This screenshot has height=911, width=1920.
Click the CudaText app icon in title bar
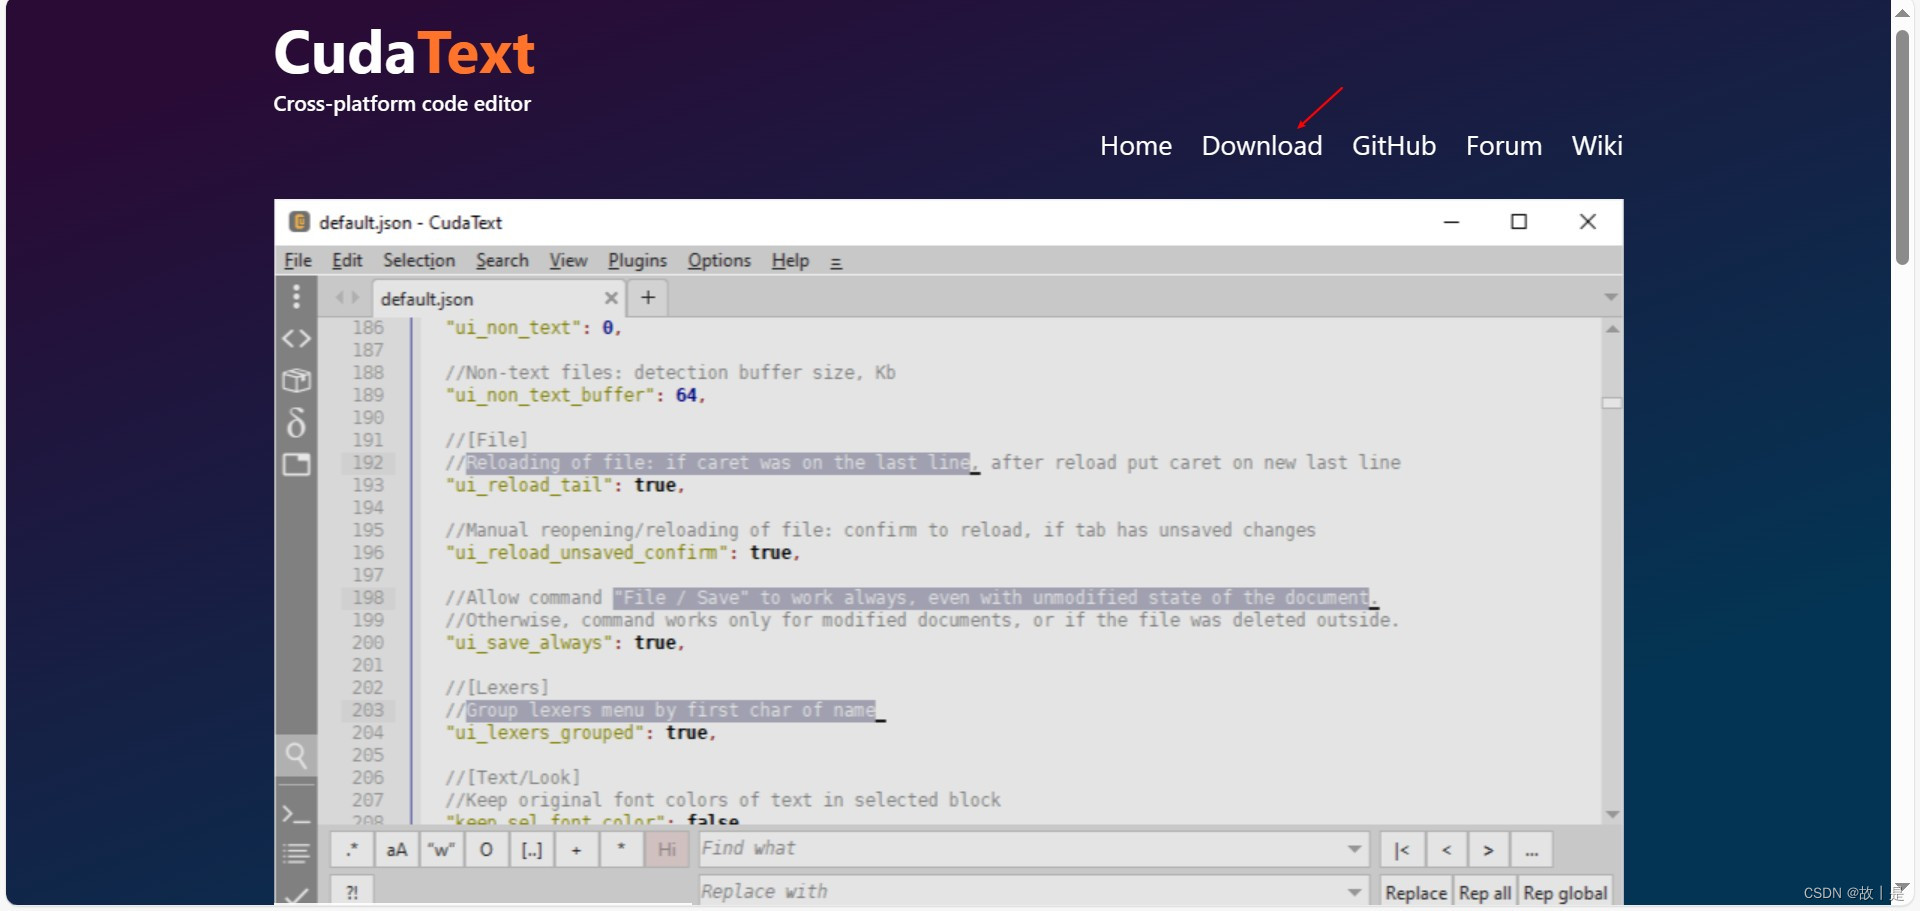(x=299, y=222)
